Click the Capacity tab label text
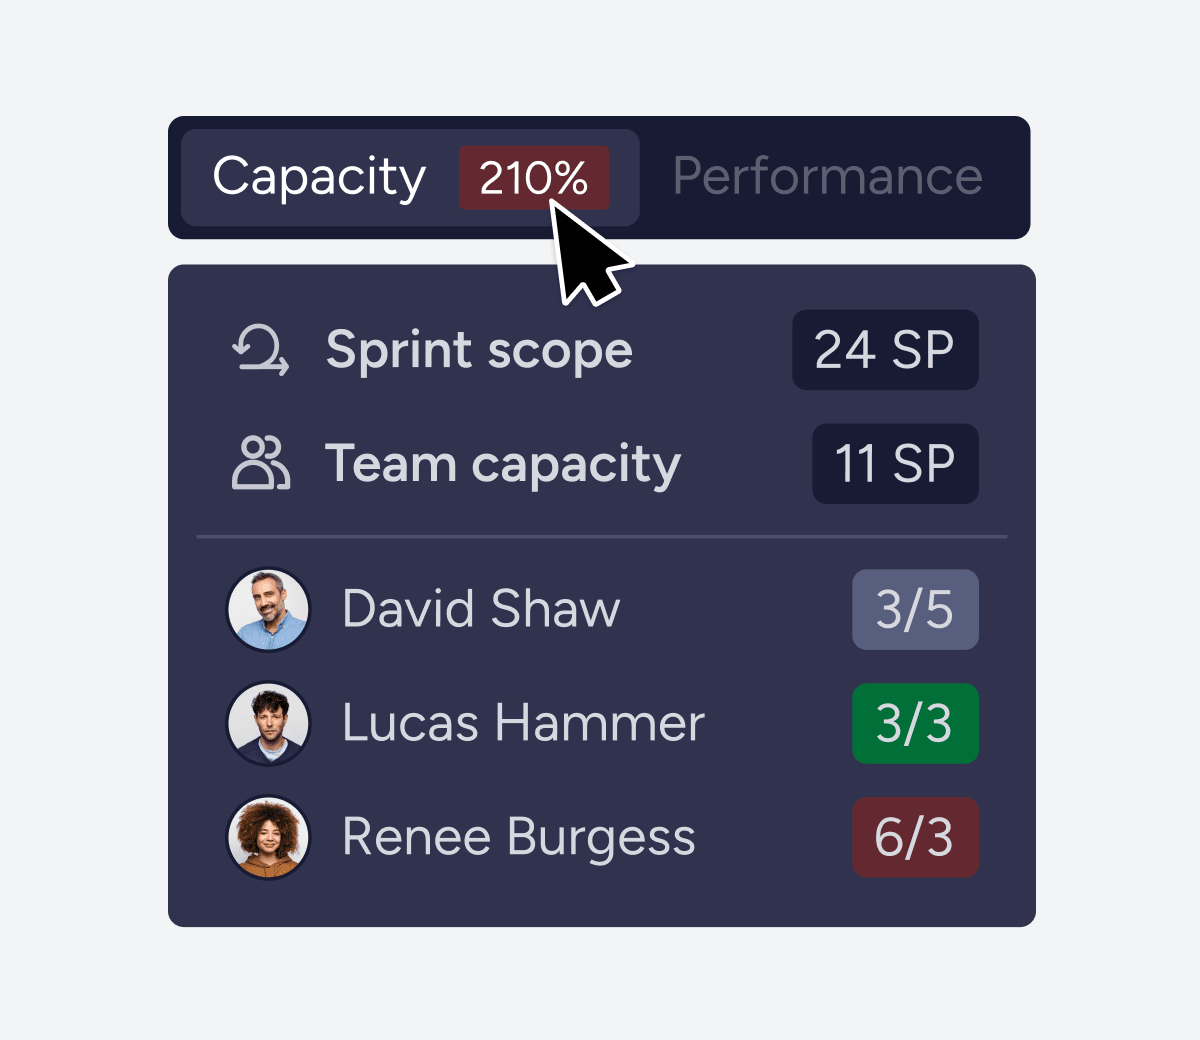The width and height of the screenshot is (1200, 1040). pyautogui.click(x=319, y=177)
